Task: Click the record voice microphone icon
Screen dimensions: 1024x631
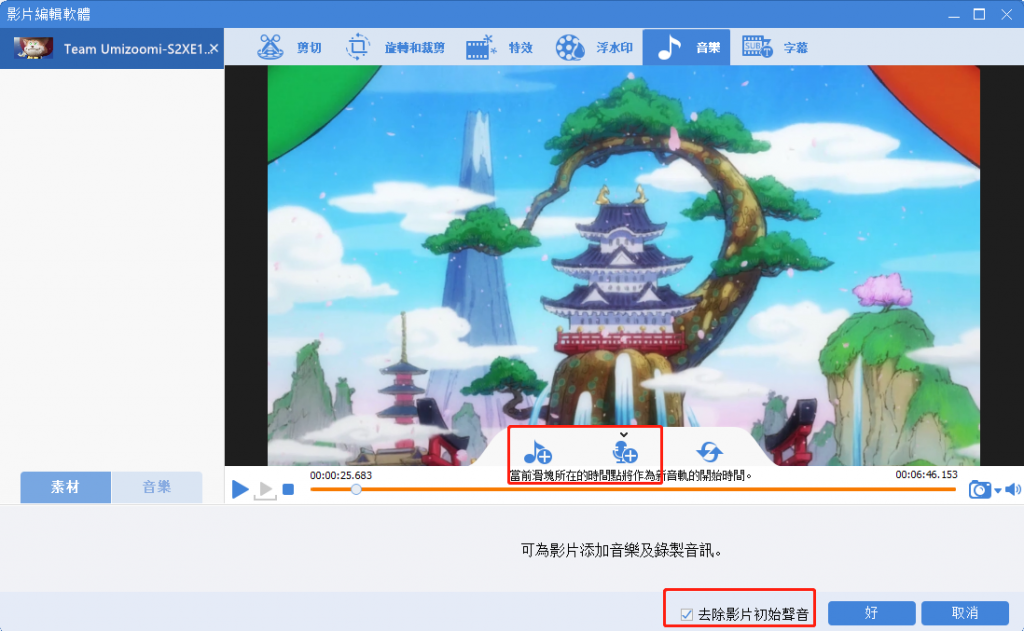Action: [x=624, y=451]
